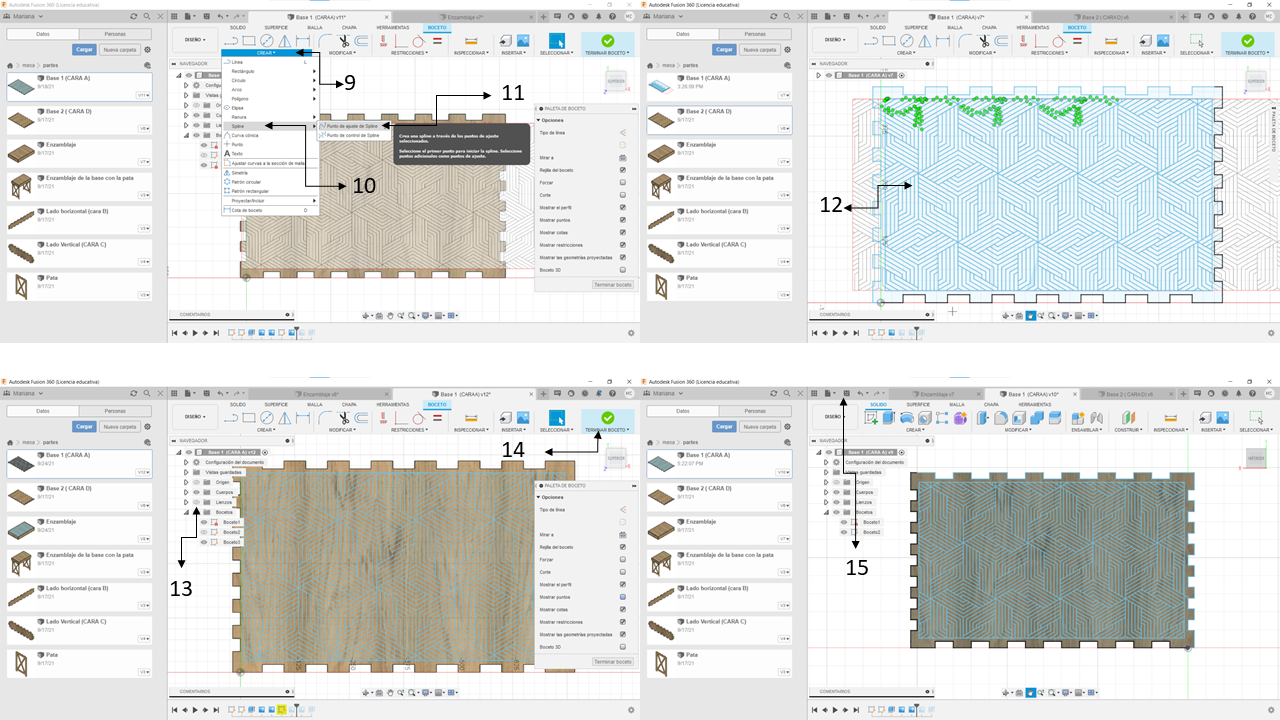Open the Pata thumbnail in v12 window data panel
This screenshot has width=1280, height=720.
(20, 662)
